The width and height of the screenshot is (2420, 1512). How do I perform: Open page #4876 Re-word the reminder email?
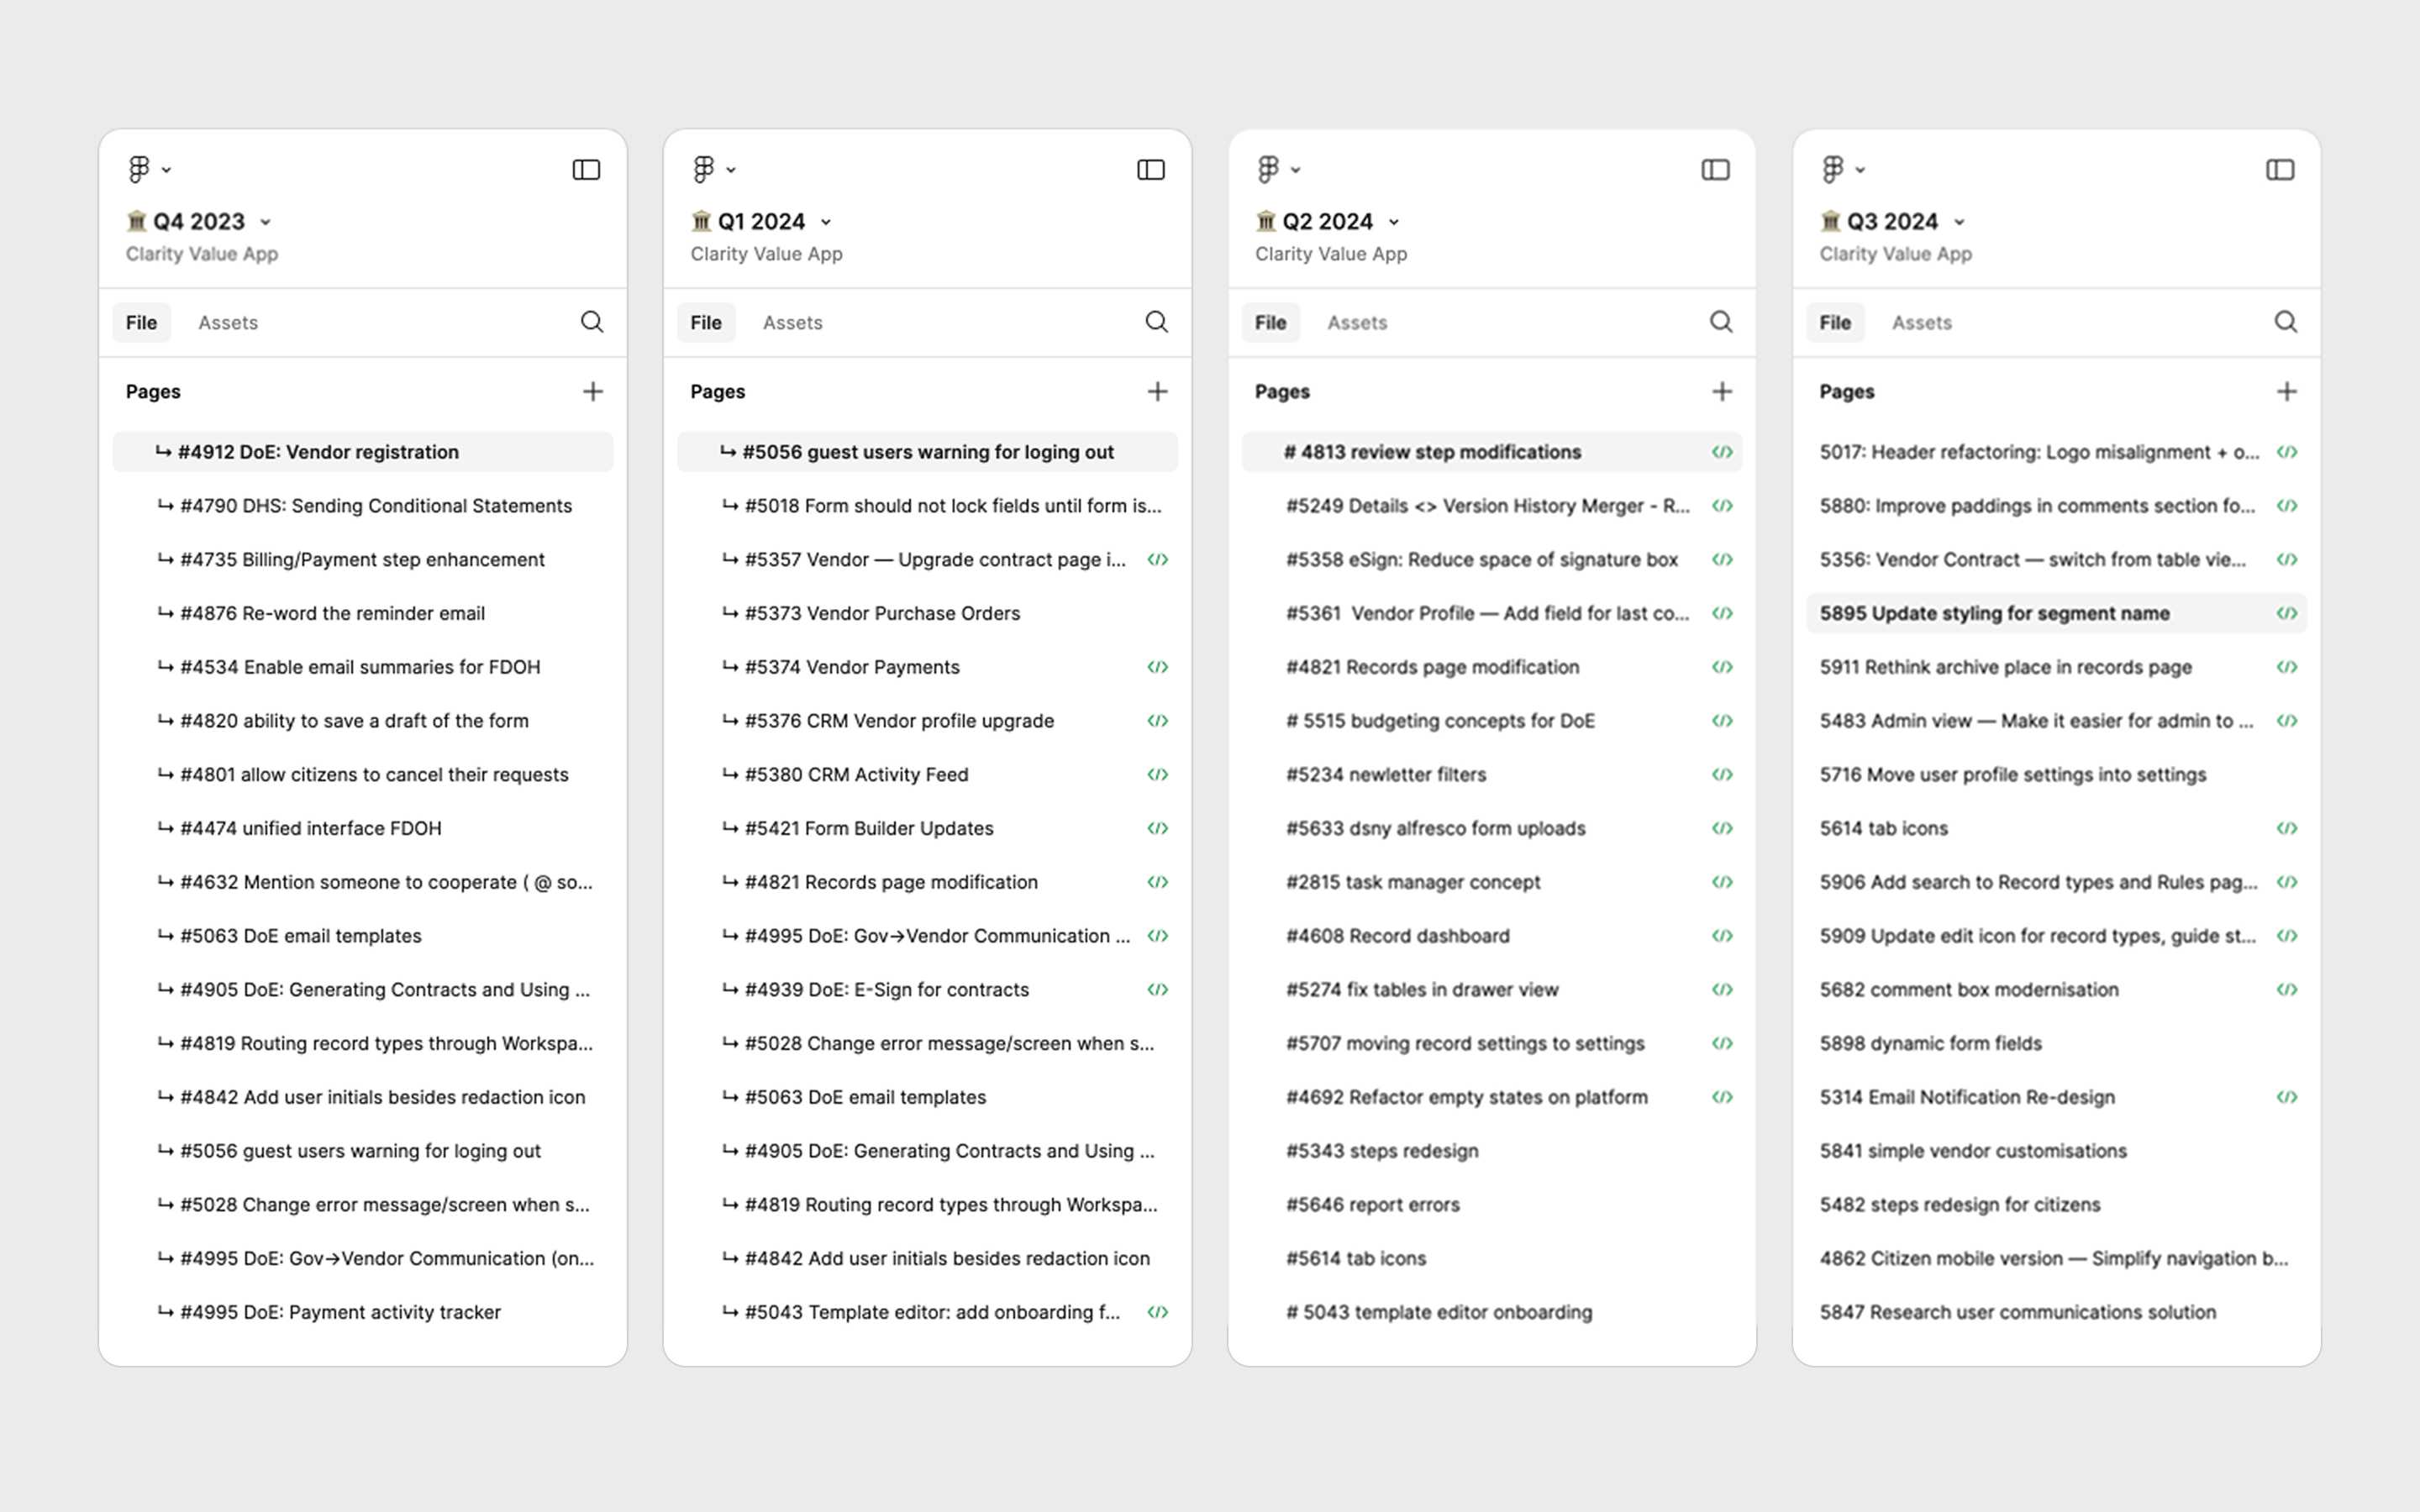(332, 613)
